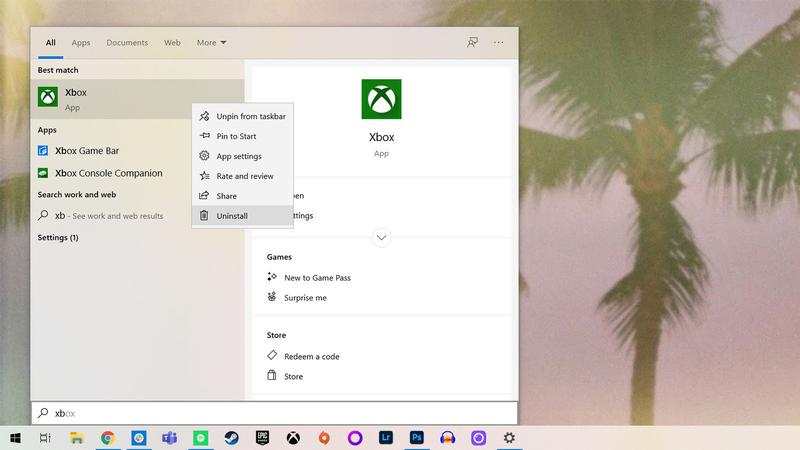
Task: Open the headphones app on taskbar
Action: coord(447,438)
